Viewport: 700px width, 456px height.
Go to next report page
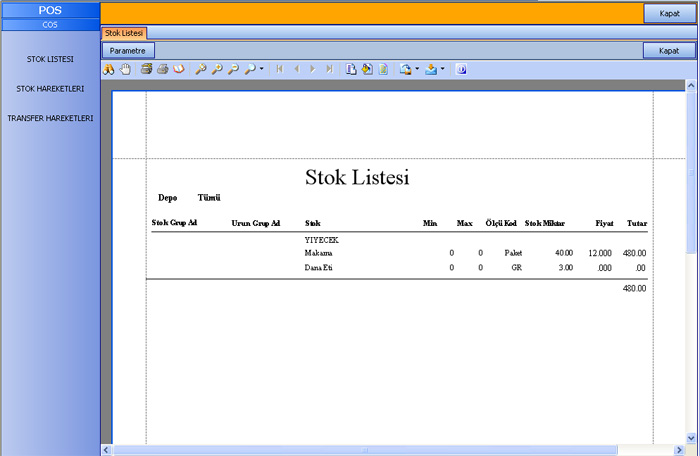point(312,69)
